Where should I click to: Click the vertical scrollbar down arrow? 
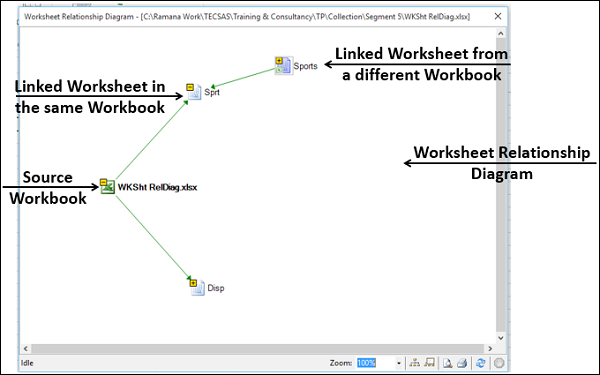tap(501, 338)
